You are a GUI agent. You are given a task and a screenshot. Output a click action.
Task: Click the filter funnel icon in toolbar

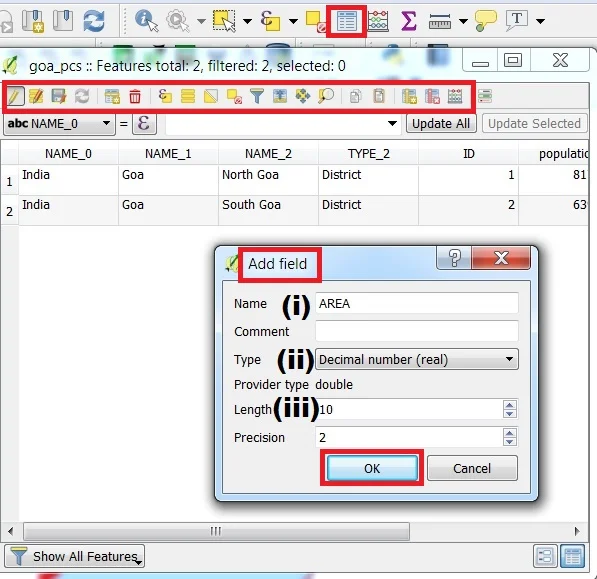(257, 96)
